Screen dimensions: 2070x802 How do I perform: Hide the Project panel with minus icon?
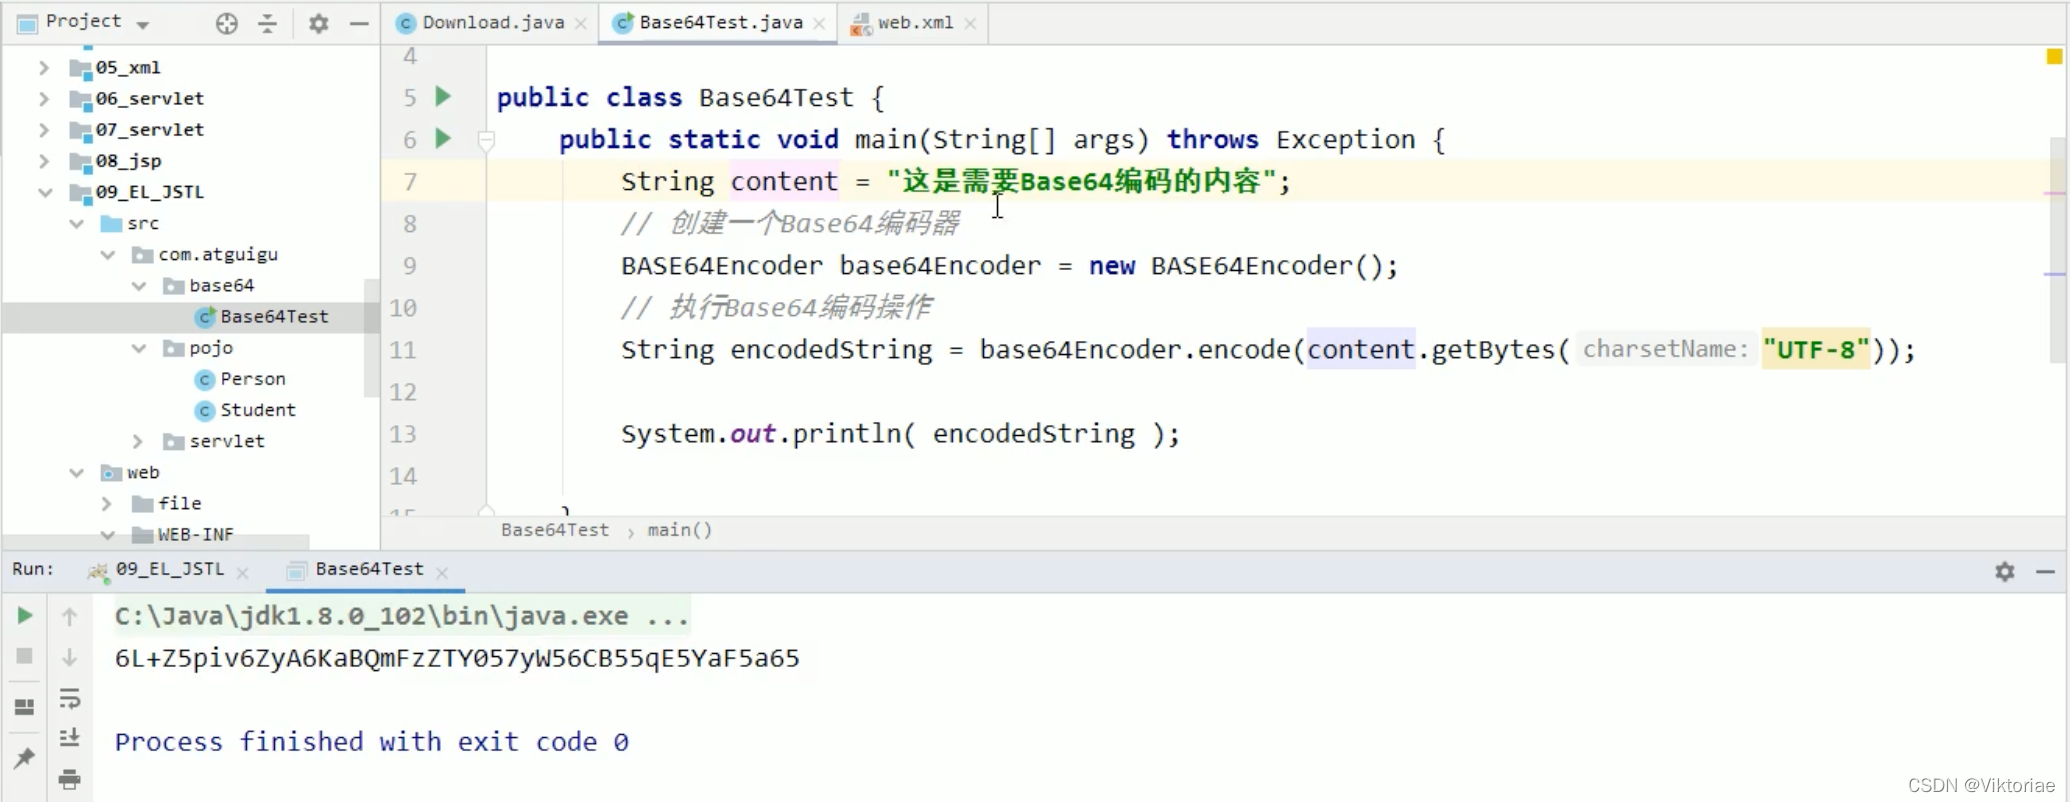point(359,23)
